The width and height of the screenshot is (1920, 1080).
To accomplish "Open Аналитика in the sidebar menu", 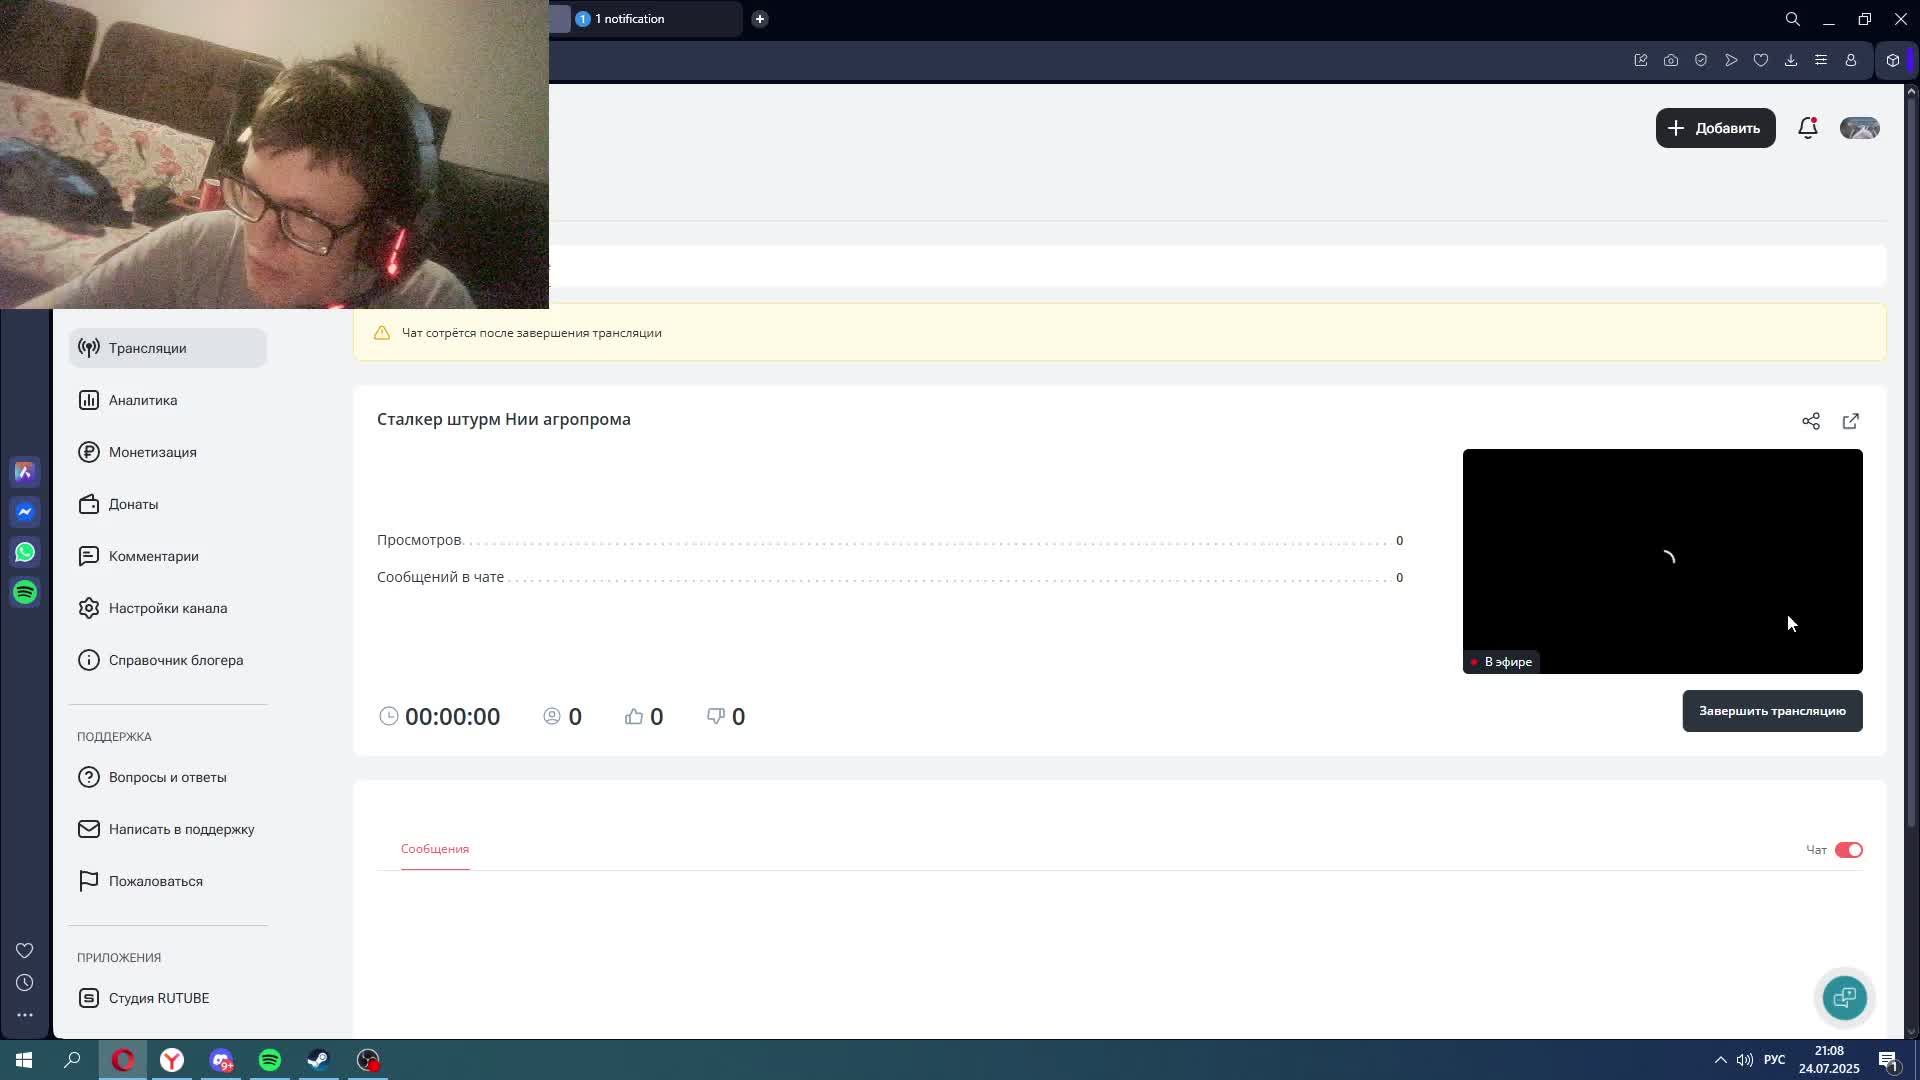I will coord(143,400).
